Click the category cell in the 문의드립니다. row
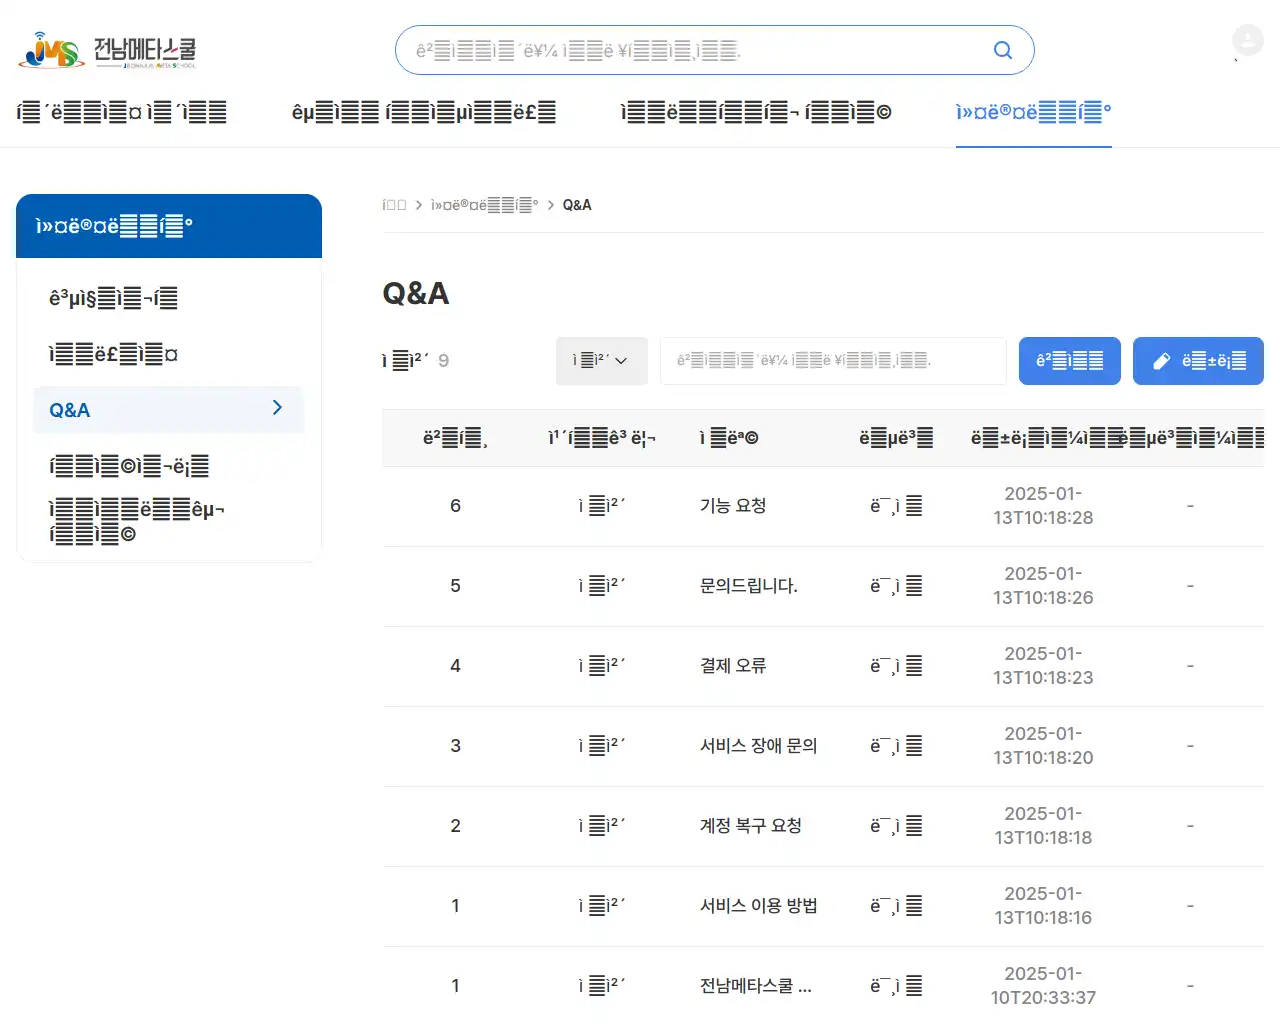This screenshot has width=1280, height=1024. [x=602, y=586]
